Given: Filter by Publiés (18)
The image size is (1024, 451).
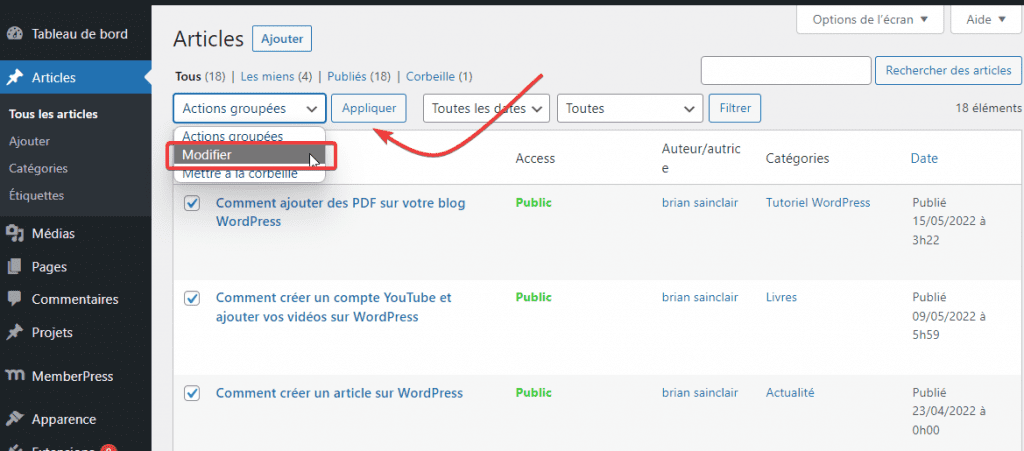Looking at the screenshot, I should click(x=359, y=76).
